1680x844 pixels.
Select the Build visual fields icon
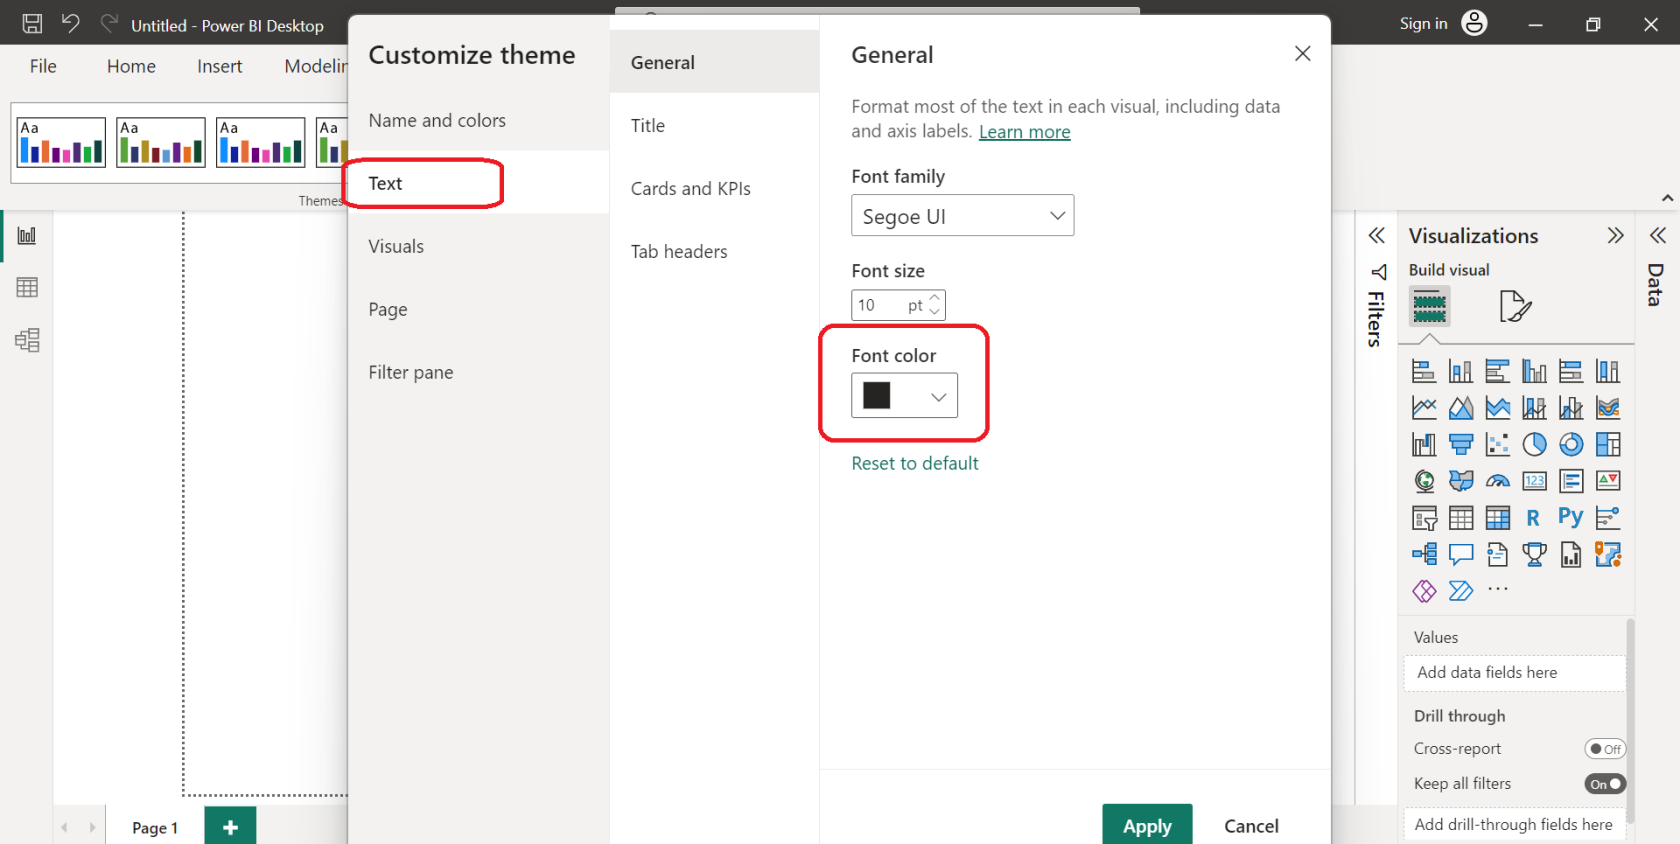(x=1430, y=306)
